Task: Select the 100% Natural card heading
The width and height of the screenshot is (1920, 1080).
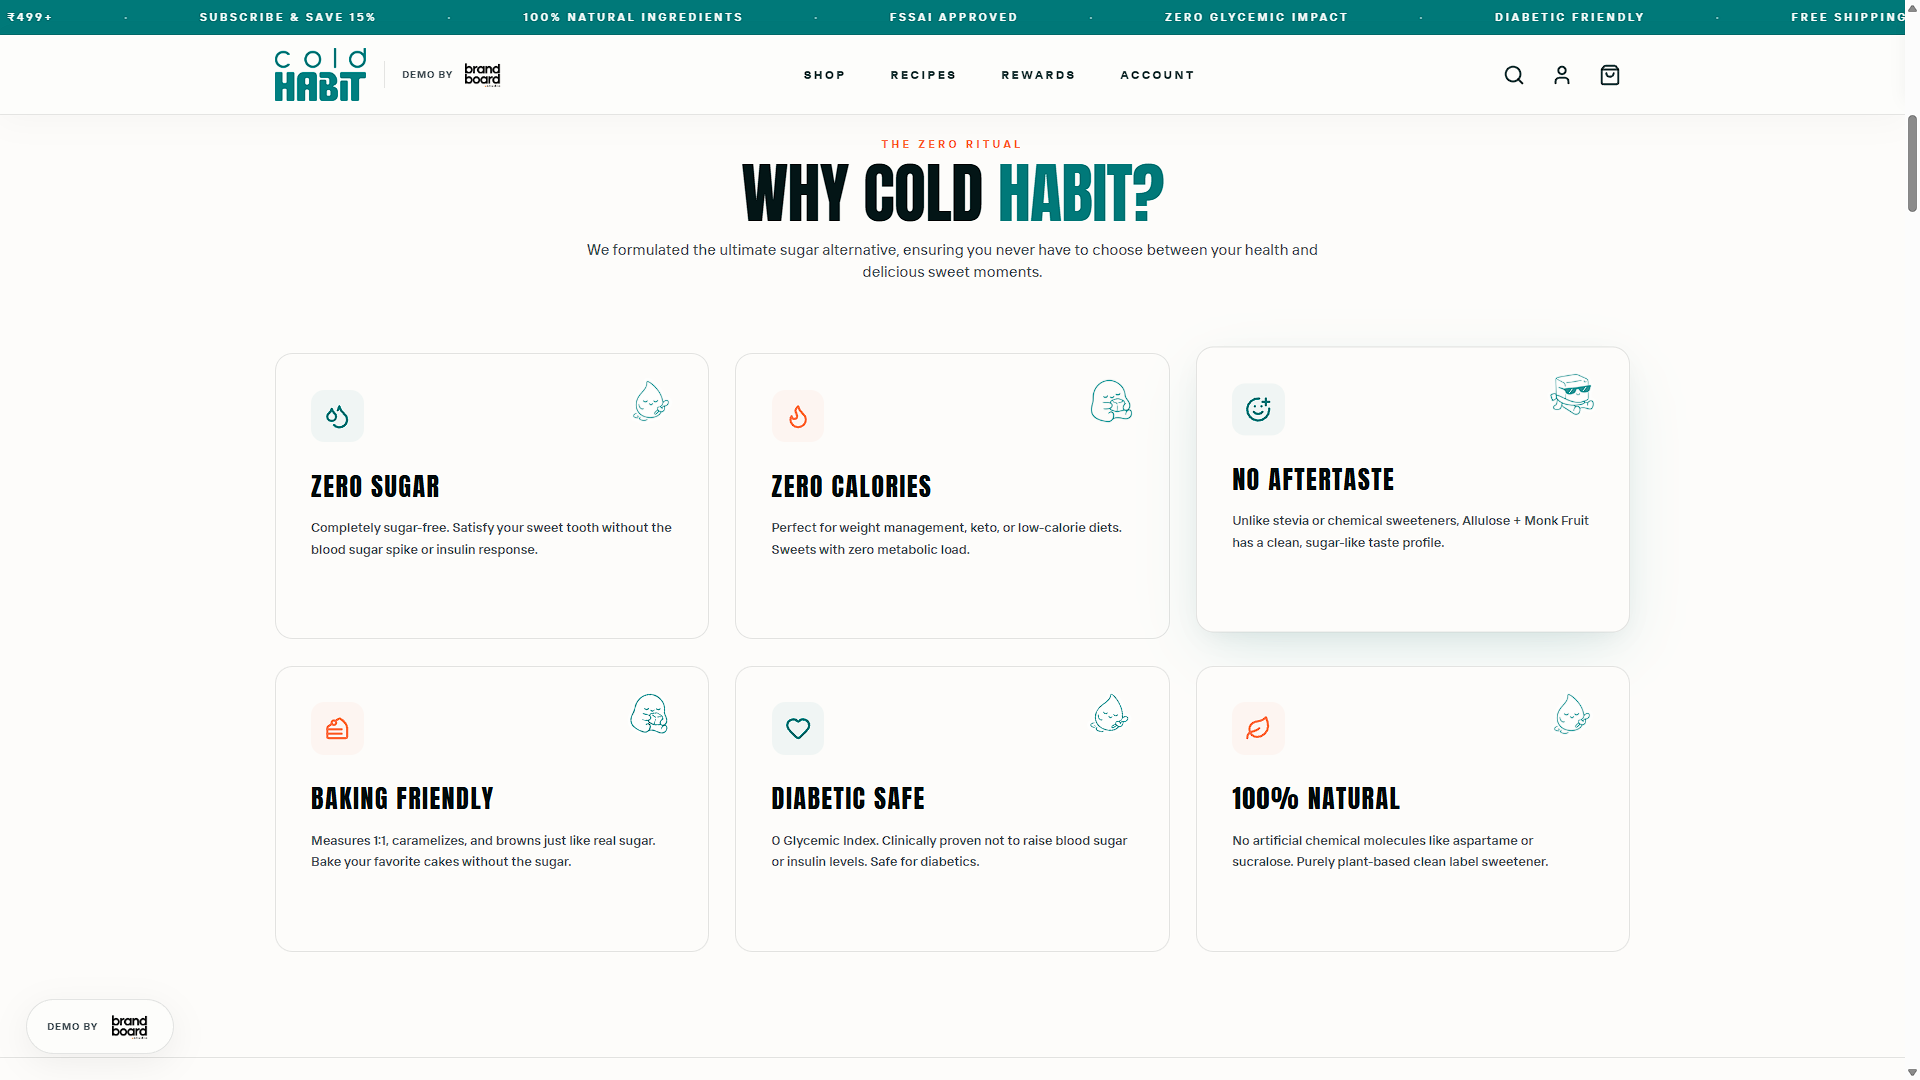Action: coord(1316,798)
